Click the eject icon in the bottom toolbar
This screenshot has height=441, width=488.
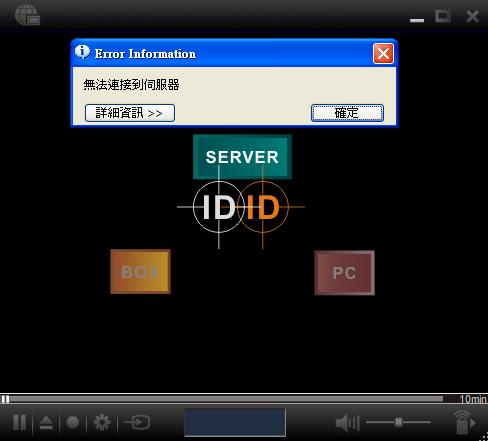pyautogui.click(x=46, y=423)
